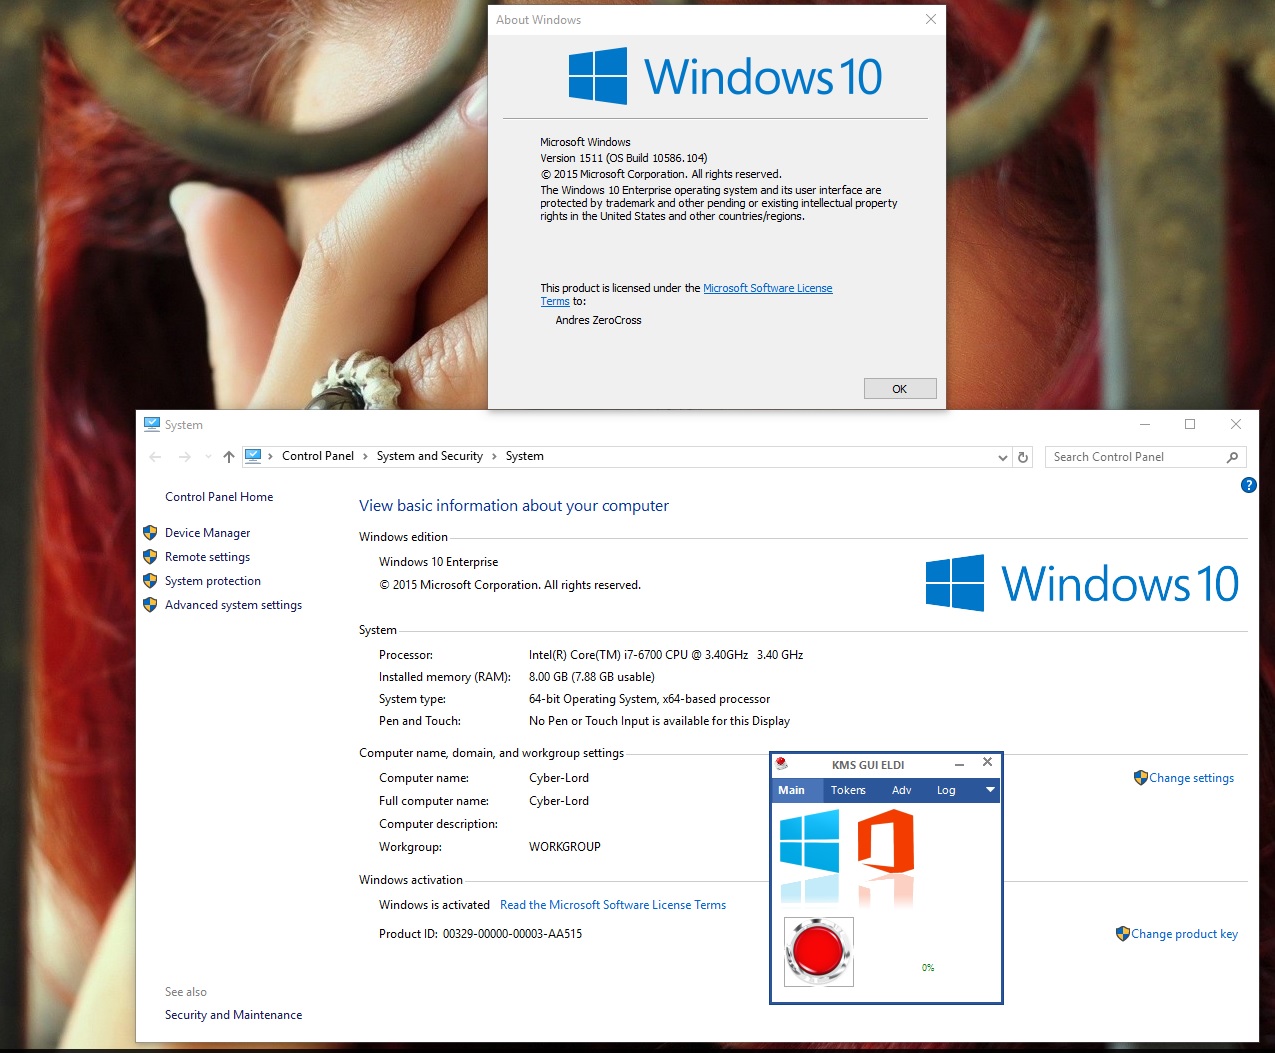This screenshot has height=1053, width=1275.
Task: Open the Adv tab in KMS
Action: click(901, 790)
